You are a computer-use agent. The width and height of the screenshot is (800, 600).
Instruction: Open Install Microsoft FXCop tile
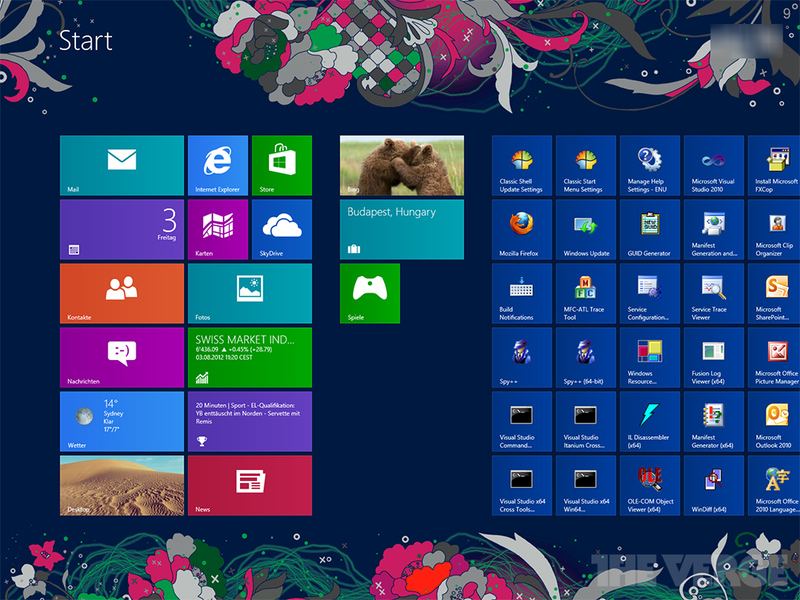pos(774,165)
